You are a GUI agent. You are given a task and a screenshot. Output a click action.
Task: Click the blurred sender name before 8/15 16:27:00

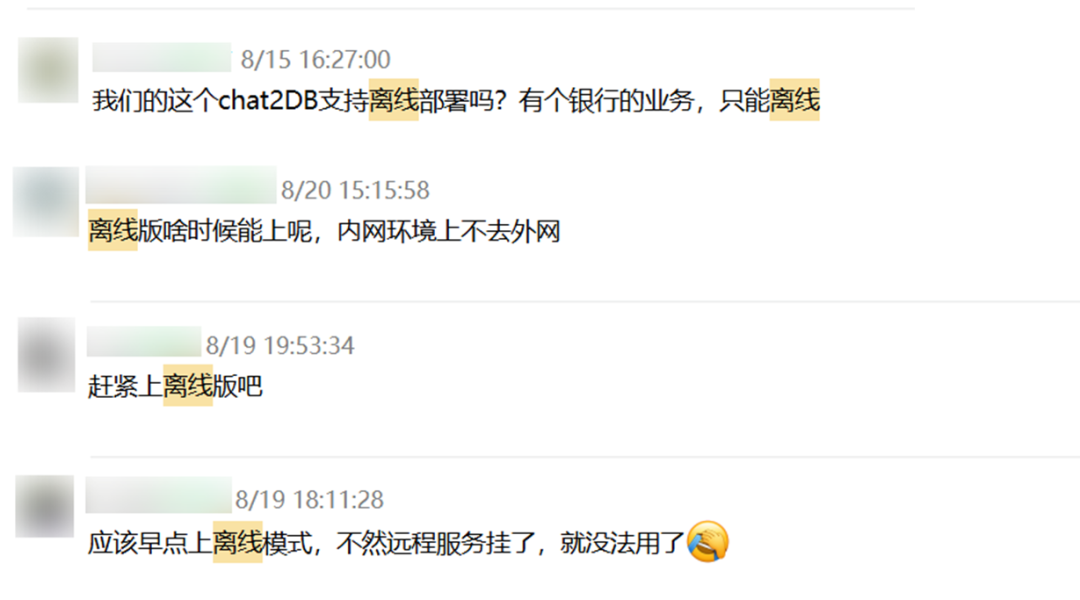tap(162, 58)
